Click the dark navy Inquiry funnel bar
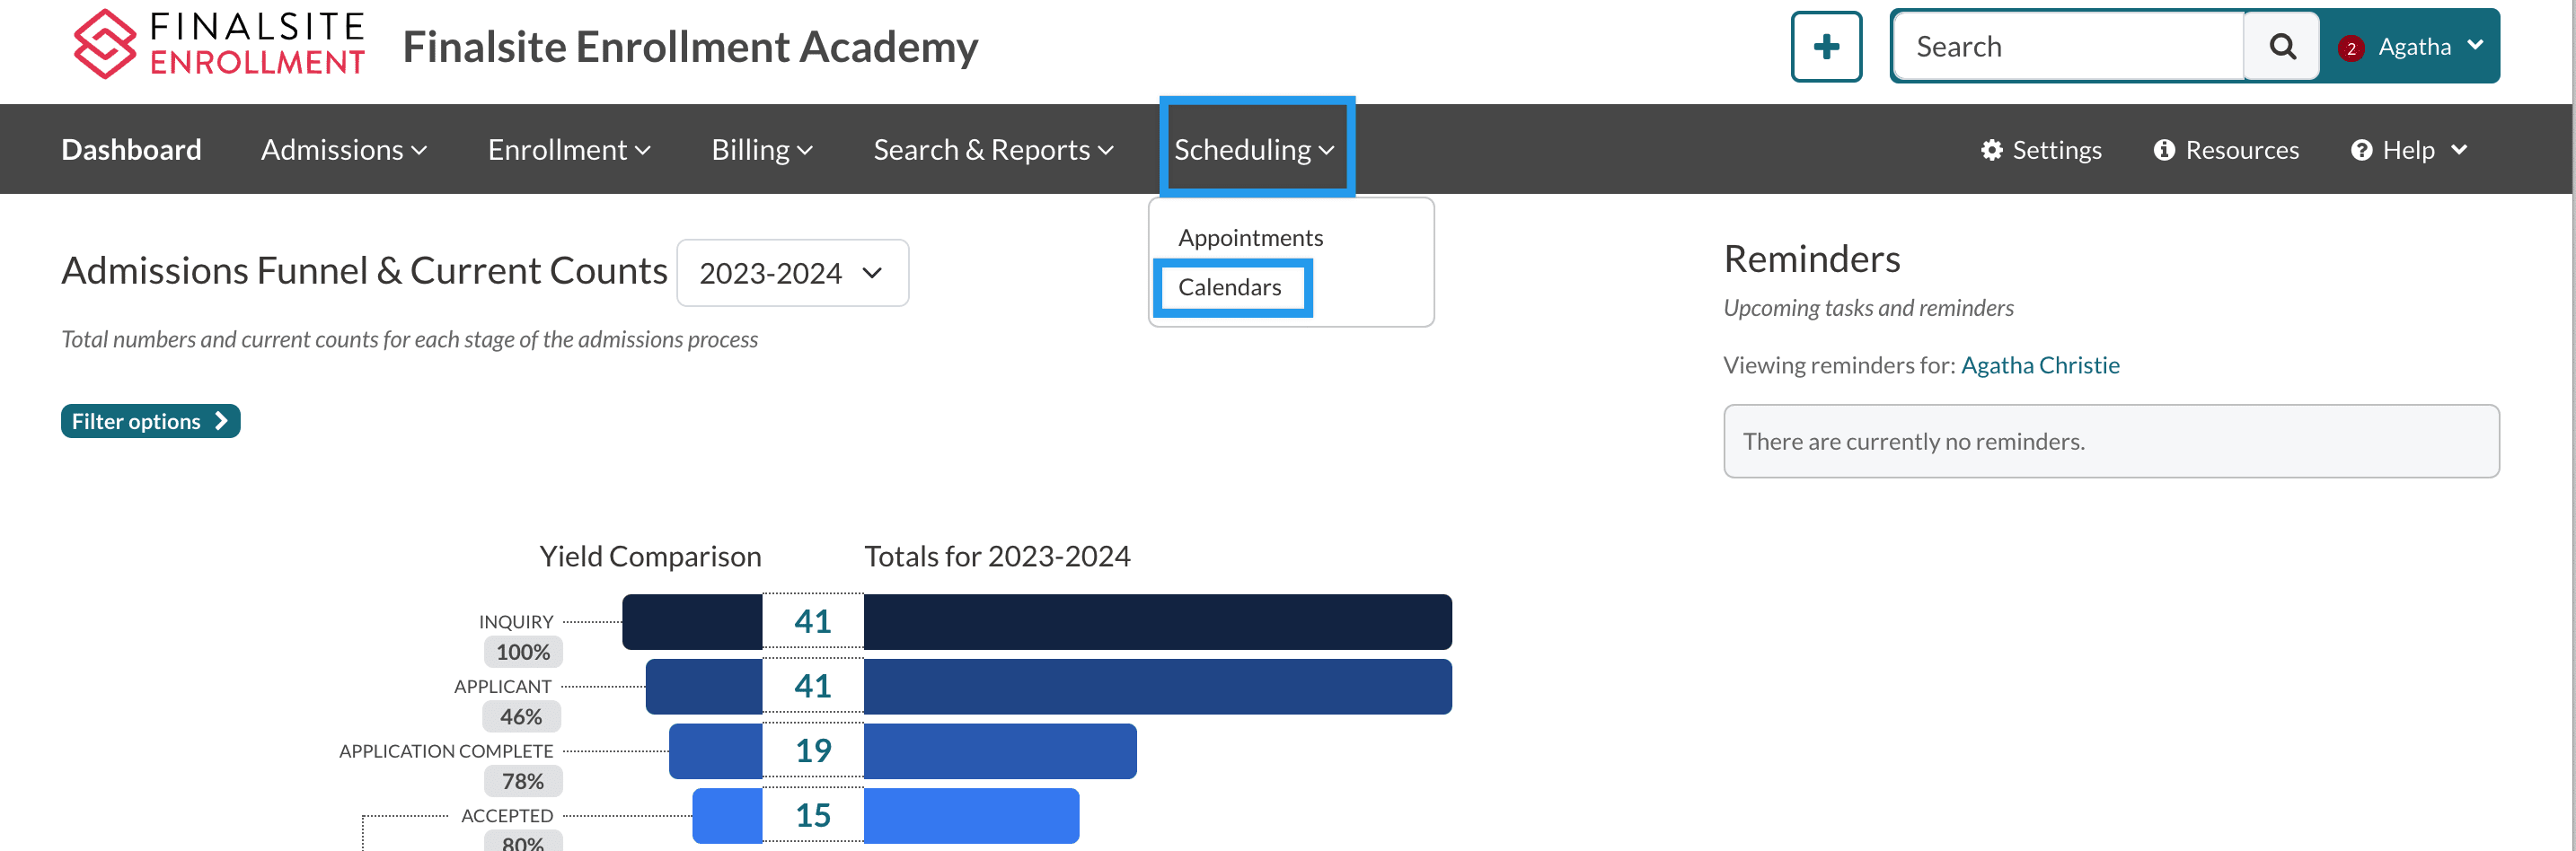Screen dimensions: 2576x851 [1156, 622]
